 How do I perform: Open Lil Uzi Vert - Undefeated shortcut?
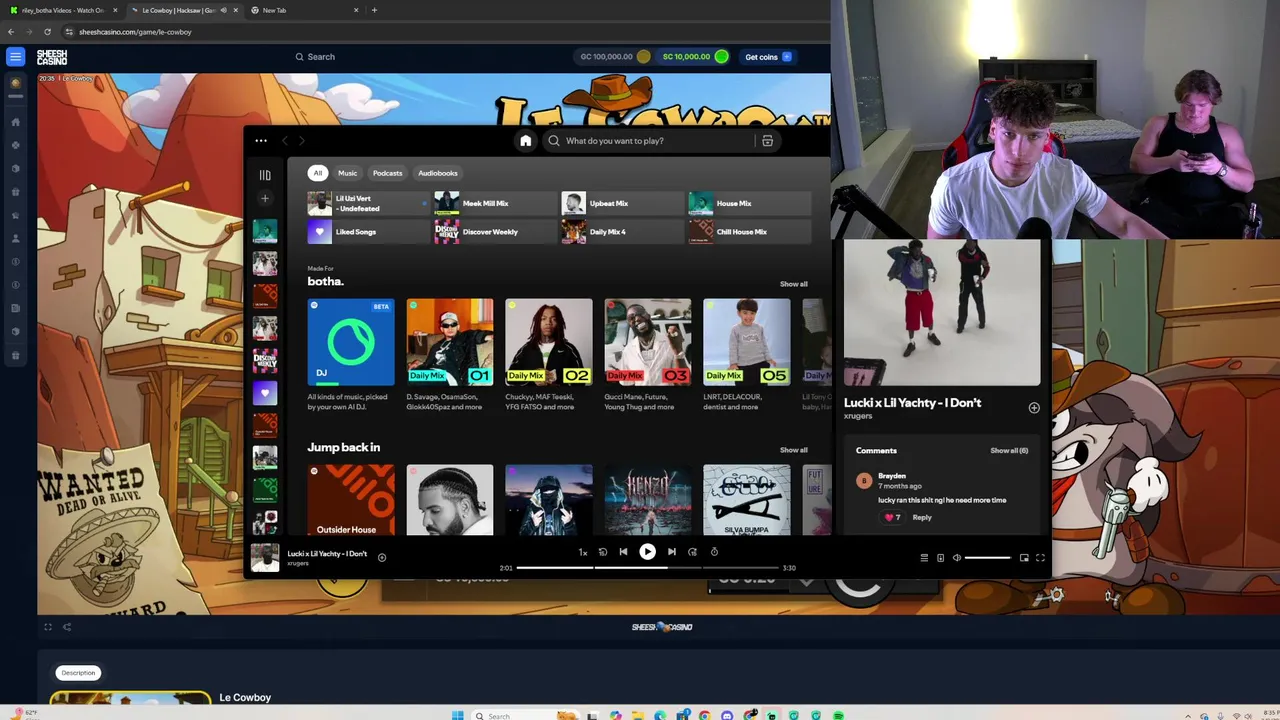[367, 204]
